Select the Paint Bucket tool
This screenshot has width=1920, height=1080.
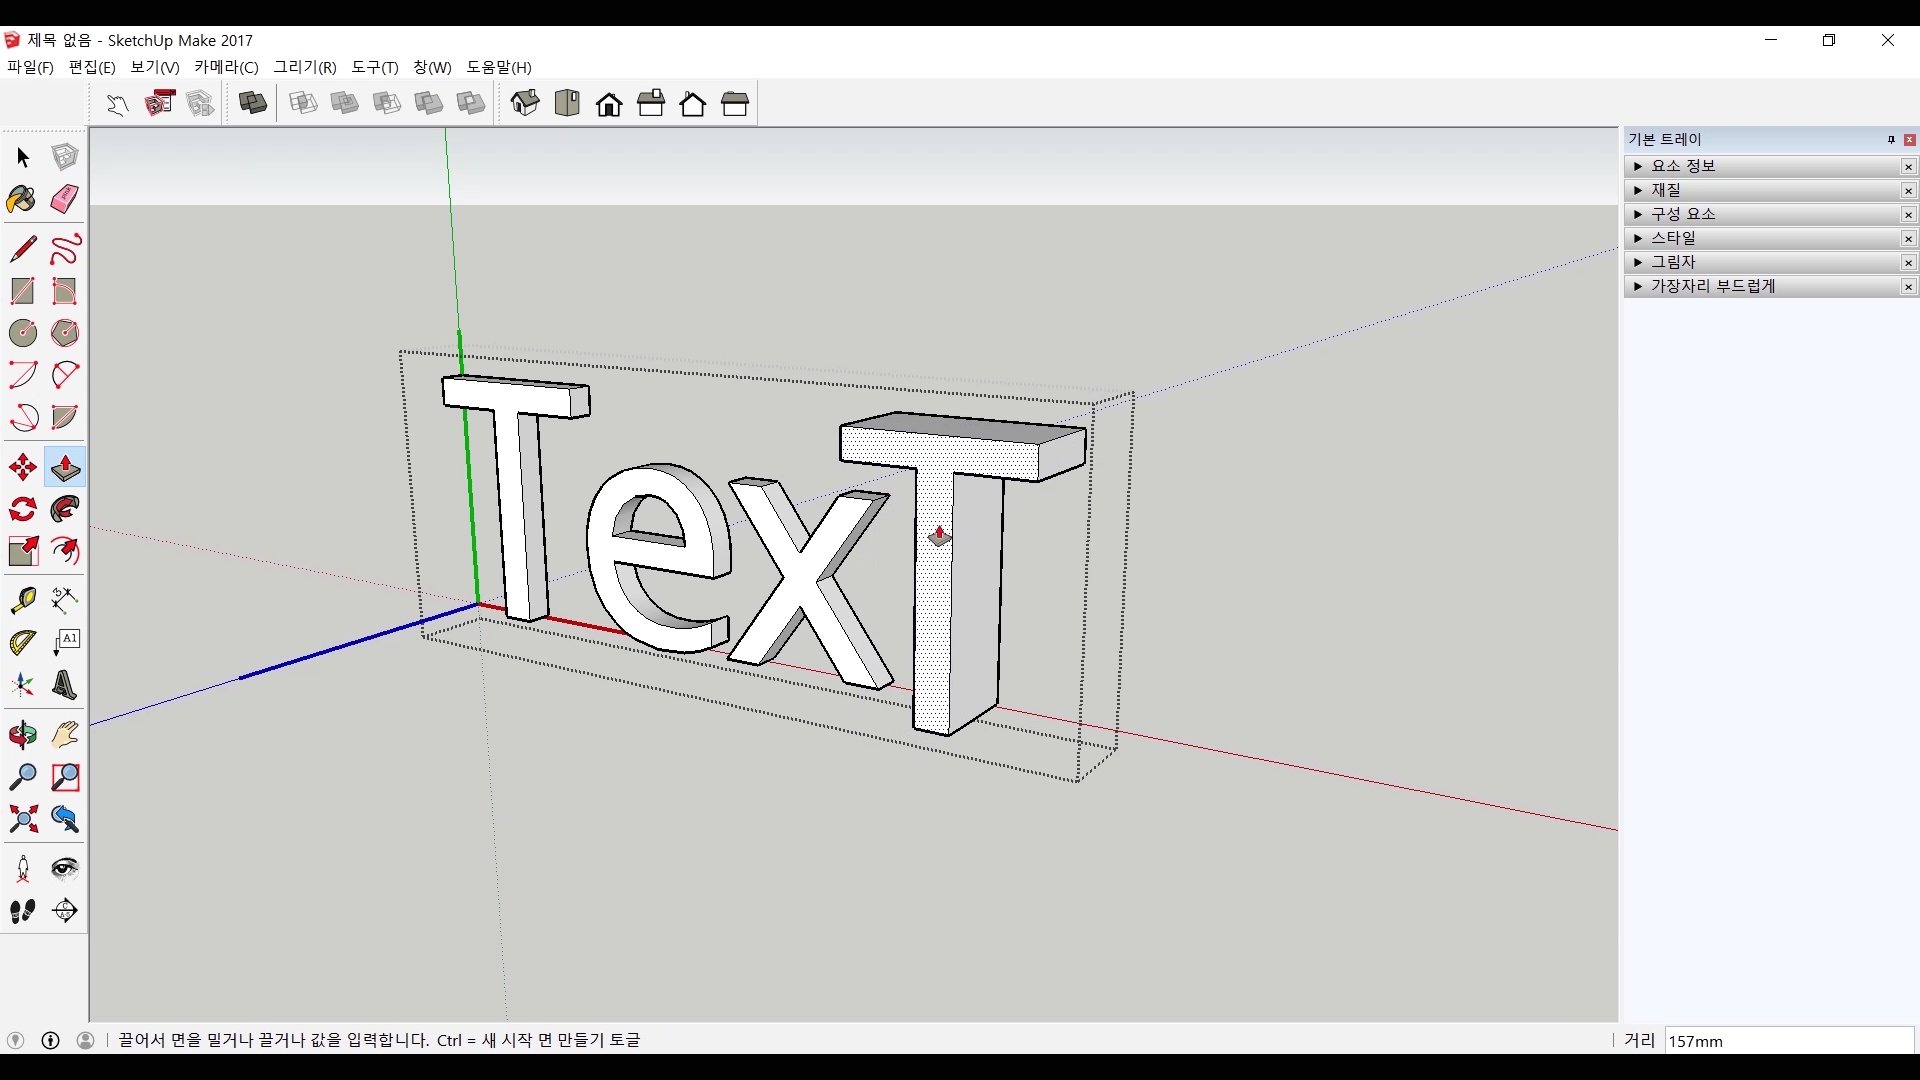22,199
